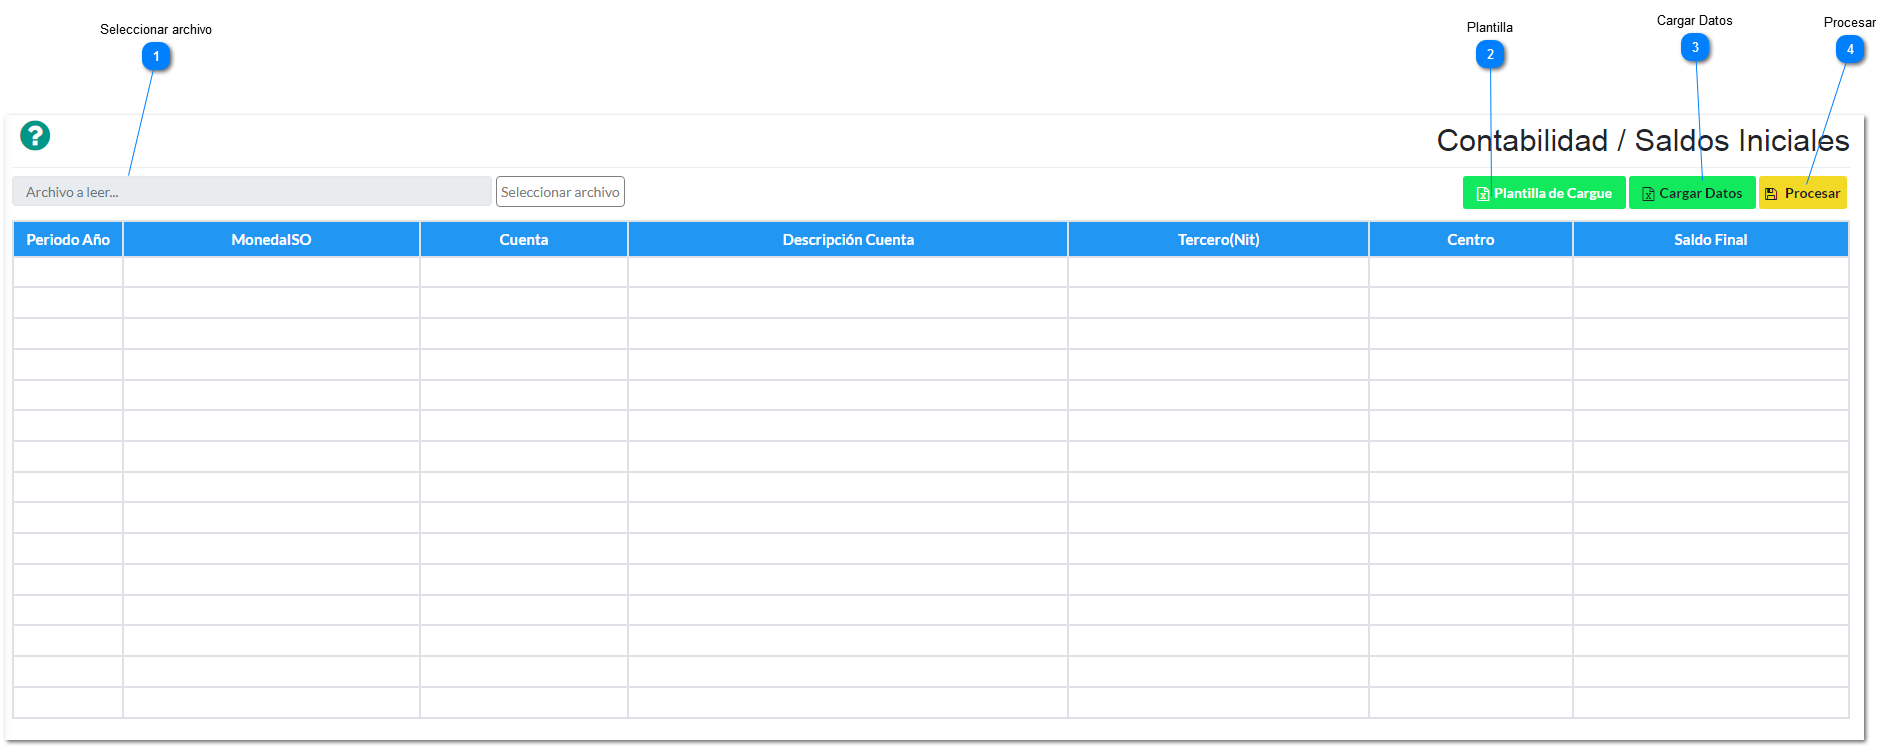Click the Contabilidad / Saldos Iniciales title
The image size is (1892, 749).
point(1643,141)
